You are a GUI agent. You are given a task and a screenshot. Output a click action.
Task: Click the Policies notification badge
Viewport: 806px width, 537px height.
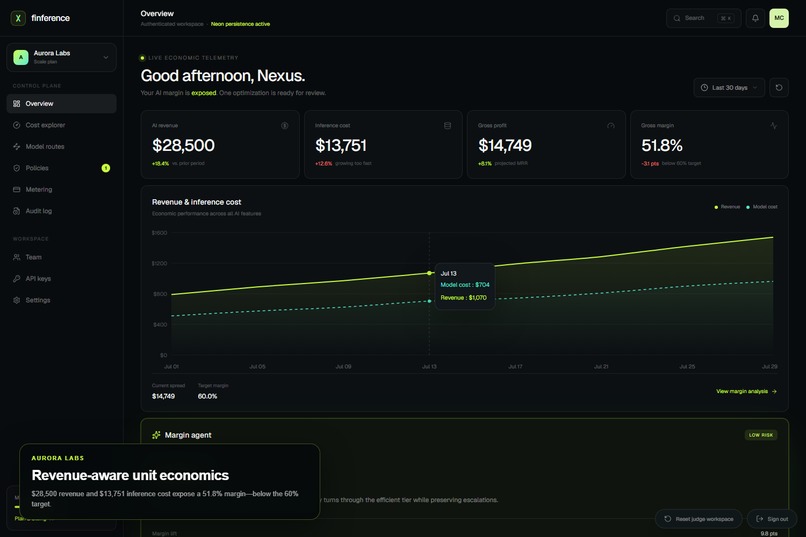coord(106,168)
